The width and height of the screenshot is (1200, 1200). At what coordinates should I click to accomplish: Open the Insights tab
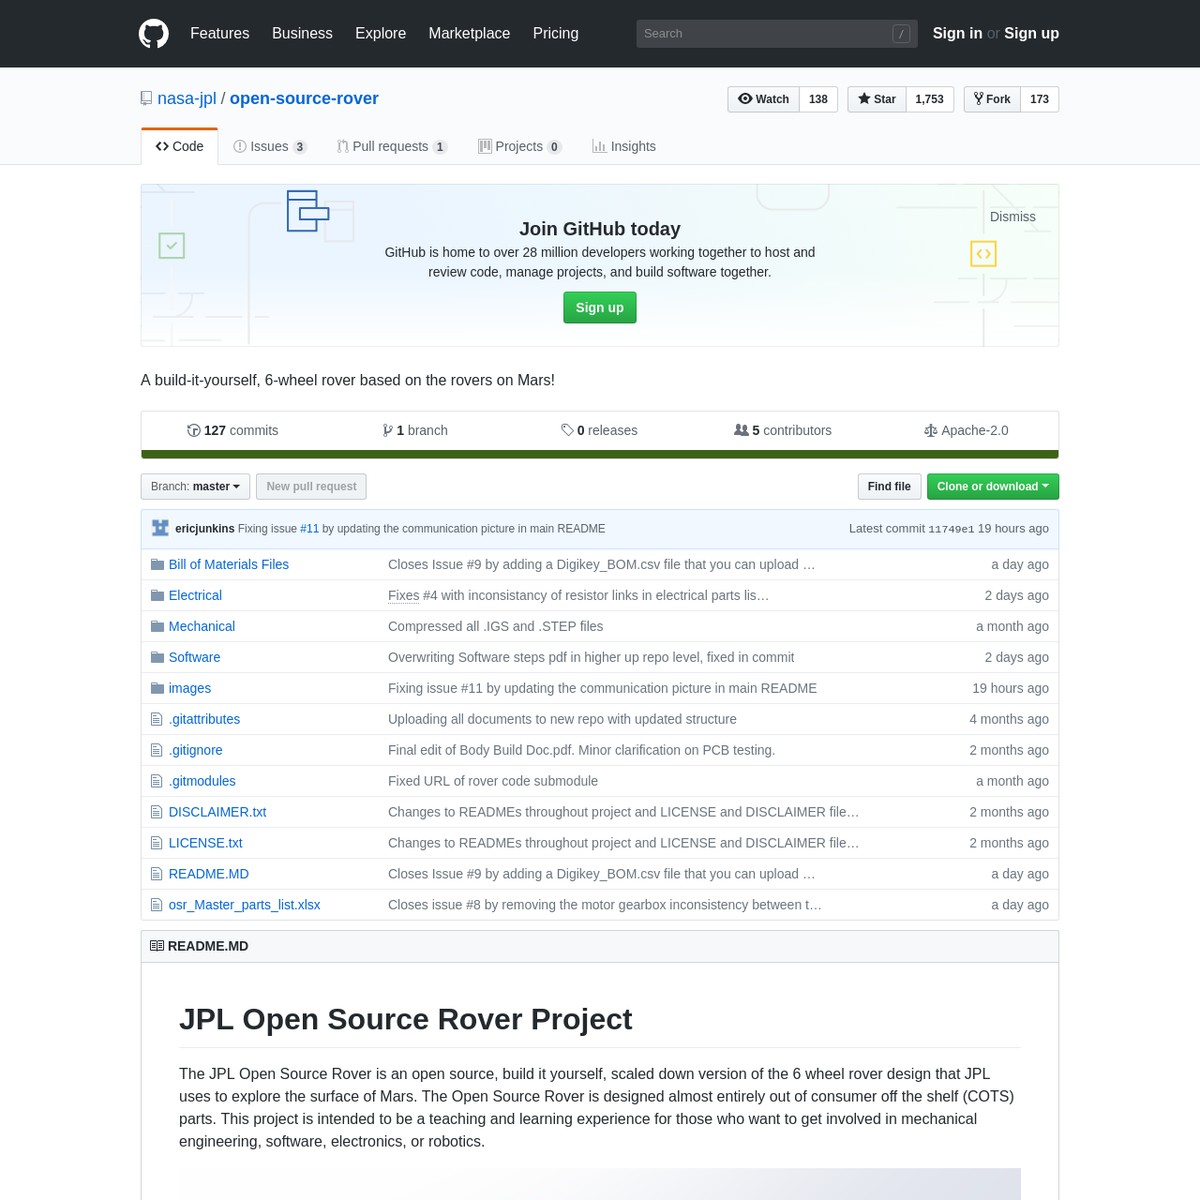(624, 146)
